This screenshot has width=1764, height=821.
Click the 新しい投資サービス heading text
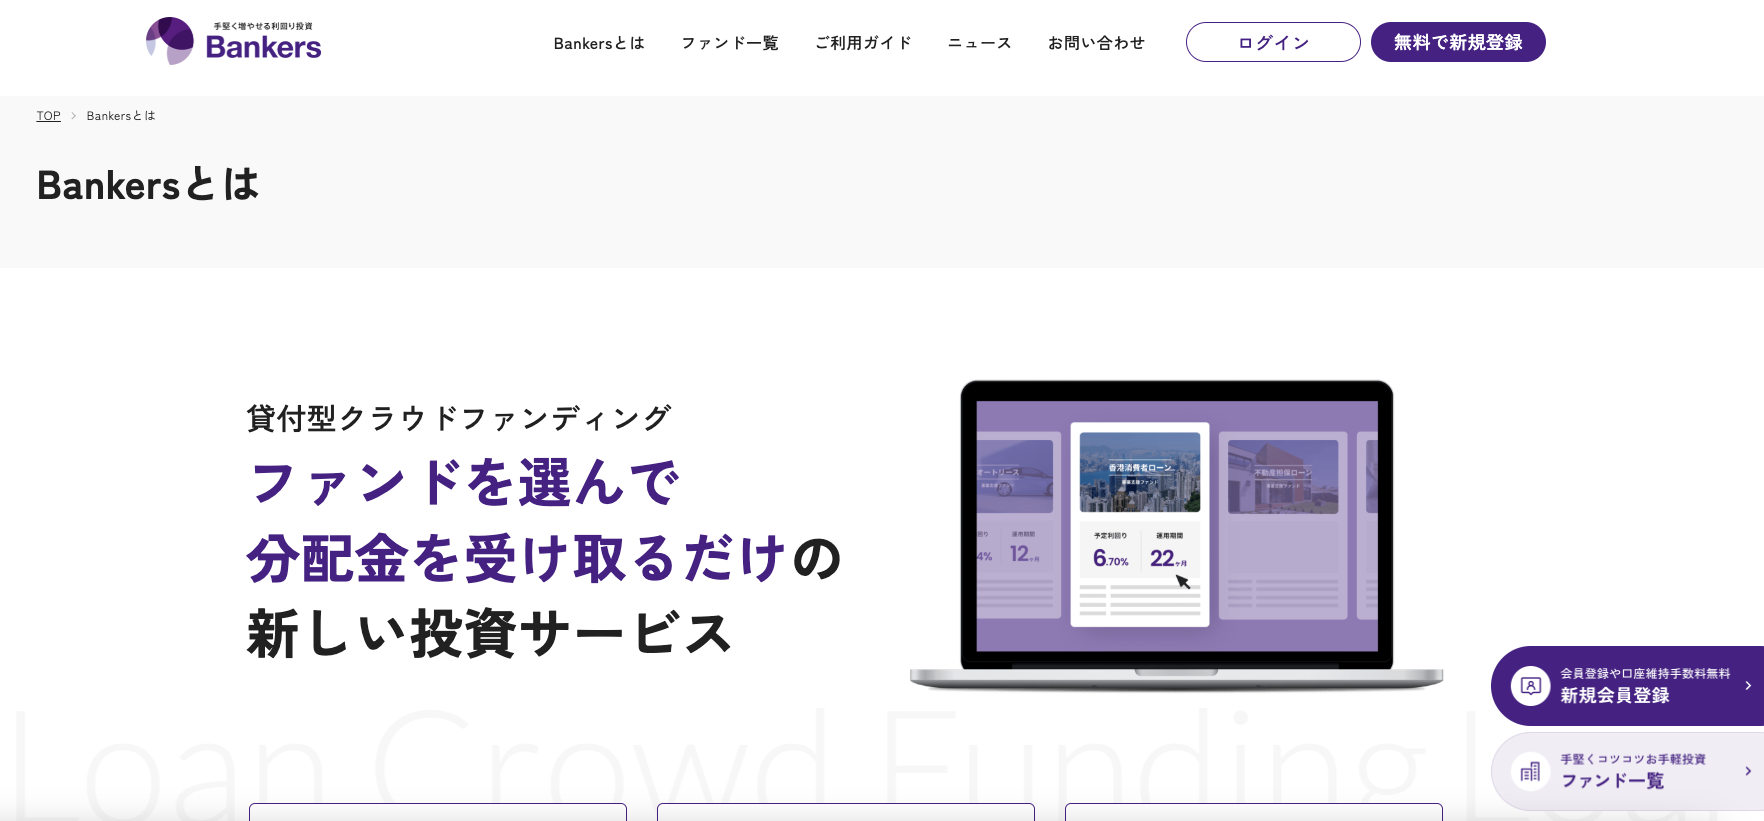(x=490, y=633)
